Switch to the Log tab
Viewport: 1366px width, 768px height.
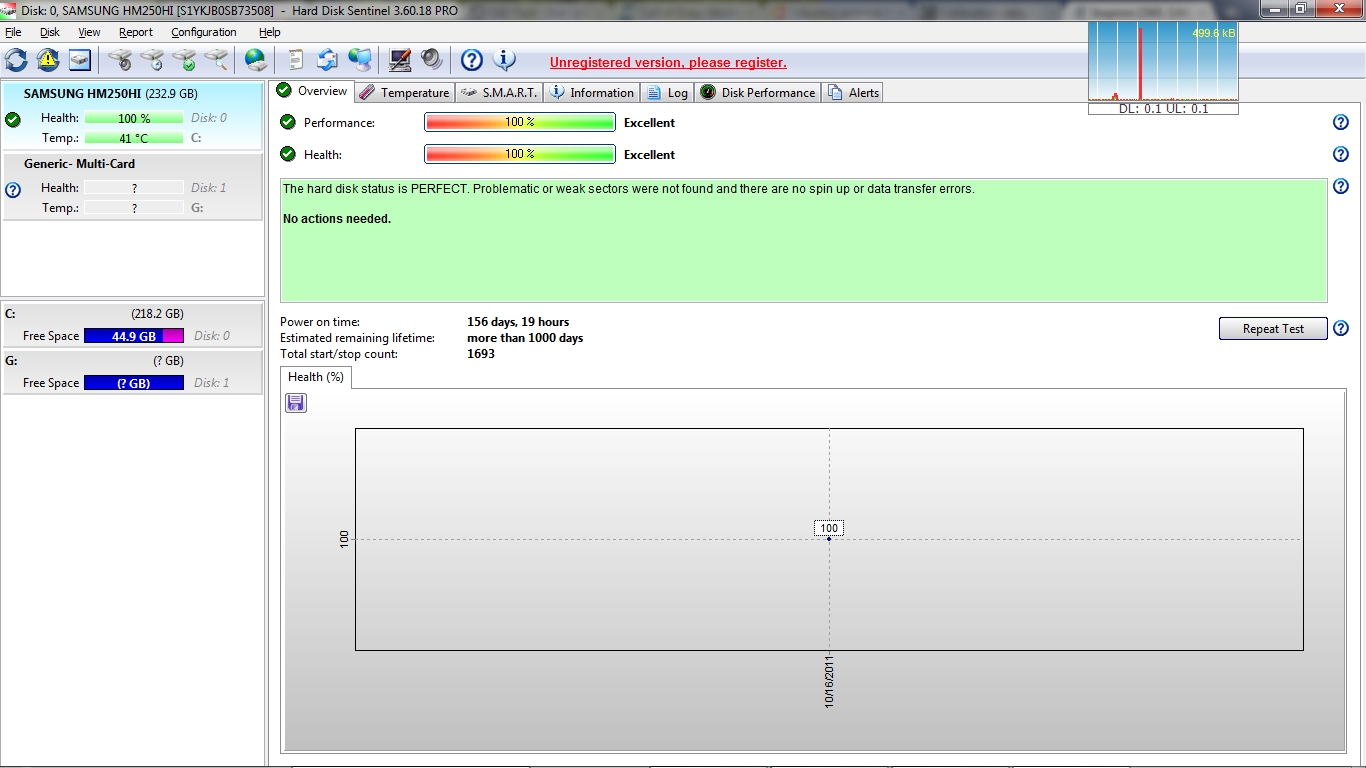pyautogui.click(x=667, y=93)
